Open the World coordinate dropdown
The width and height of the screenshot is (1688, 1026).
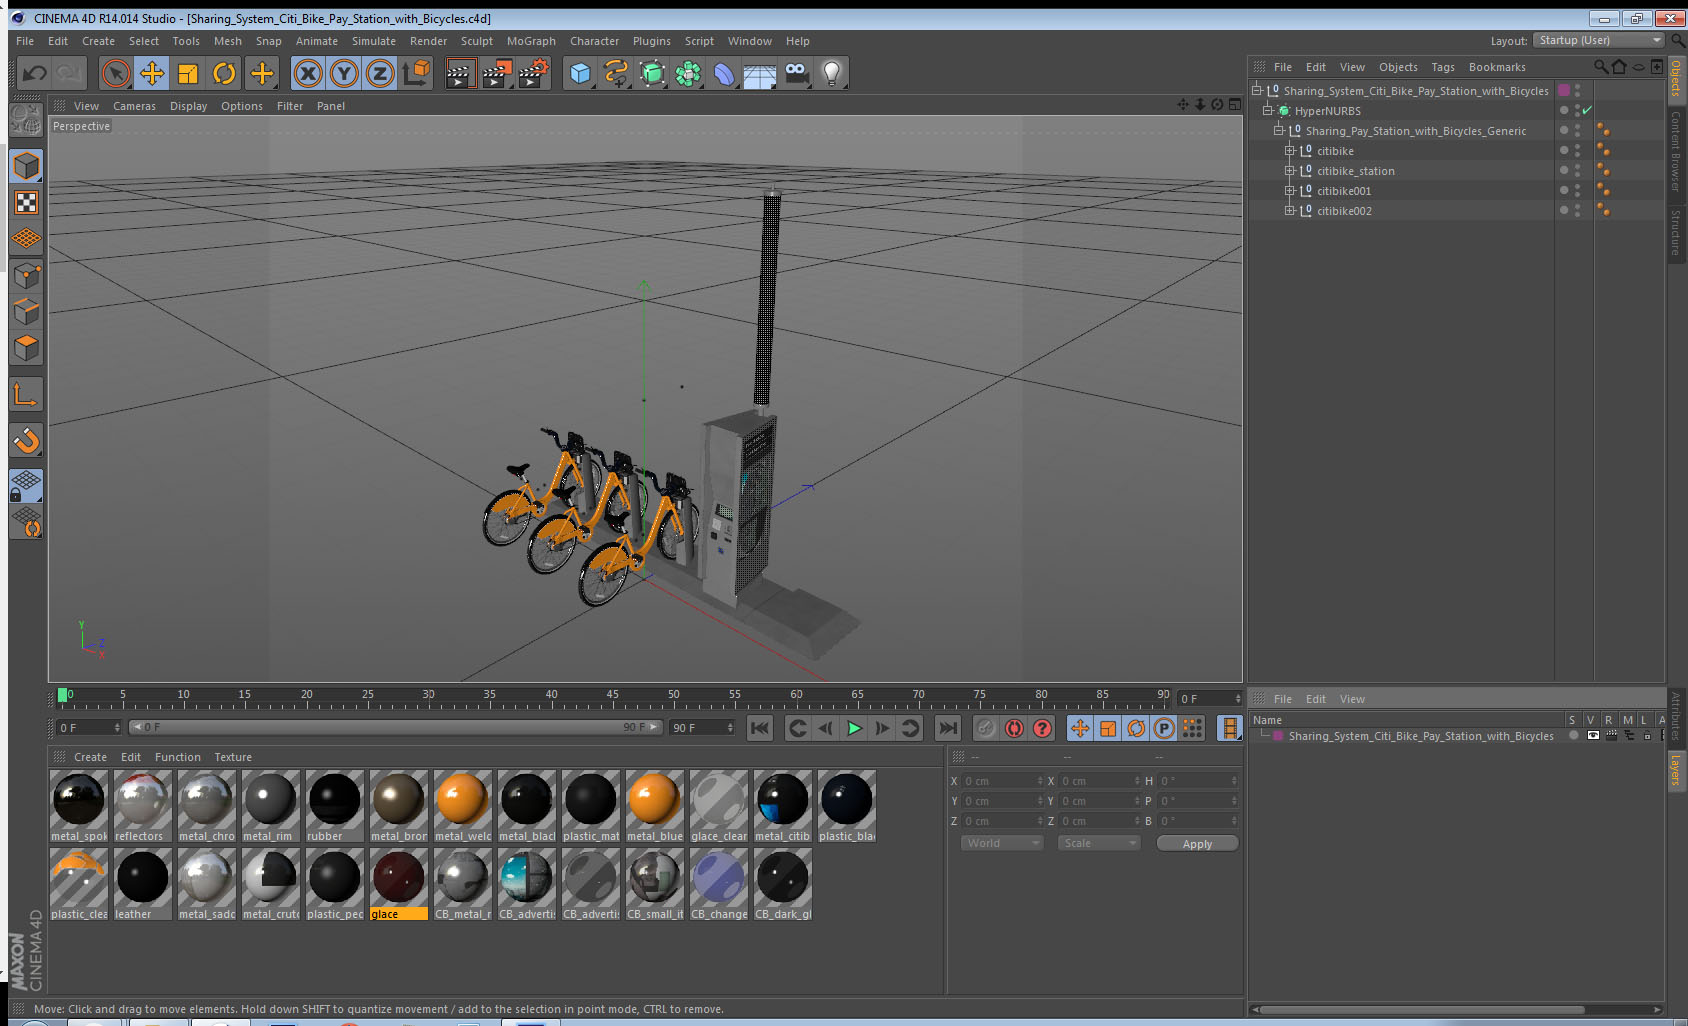coord(1002,843)
